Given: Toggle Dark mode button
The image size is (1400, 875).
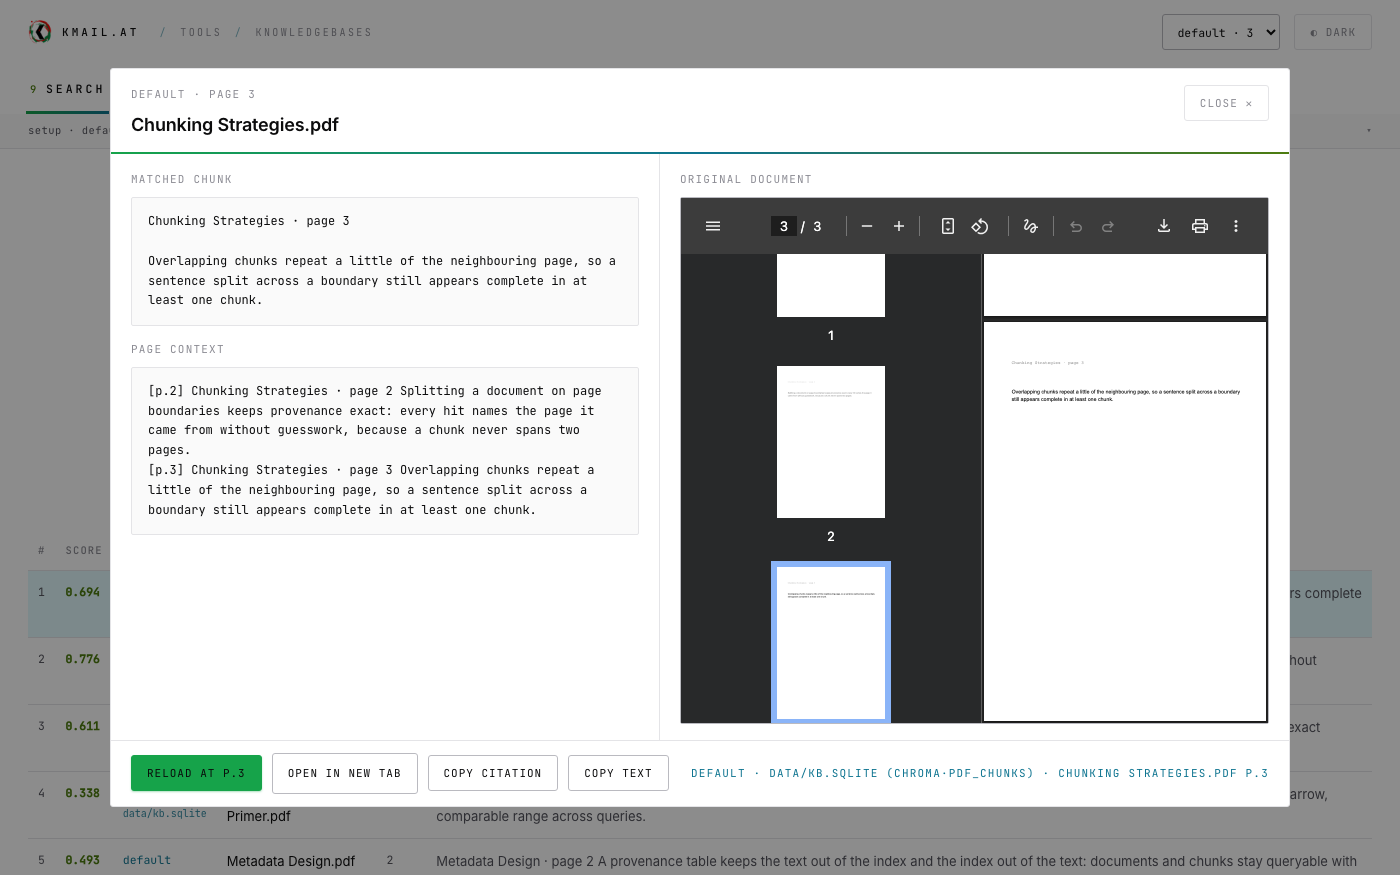Looking at the screenshot, I should pyautogui.click(x=1333, y=32).
